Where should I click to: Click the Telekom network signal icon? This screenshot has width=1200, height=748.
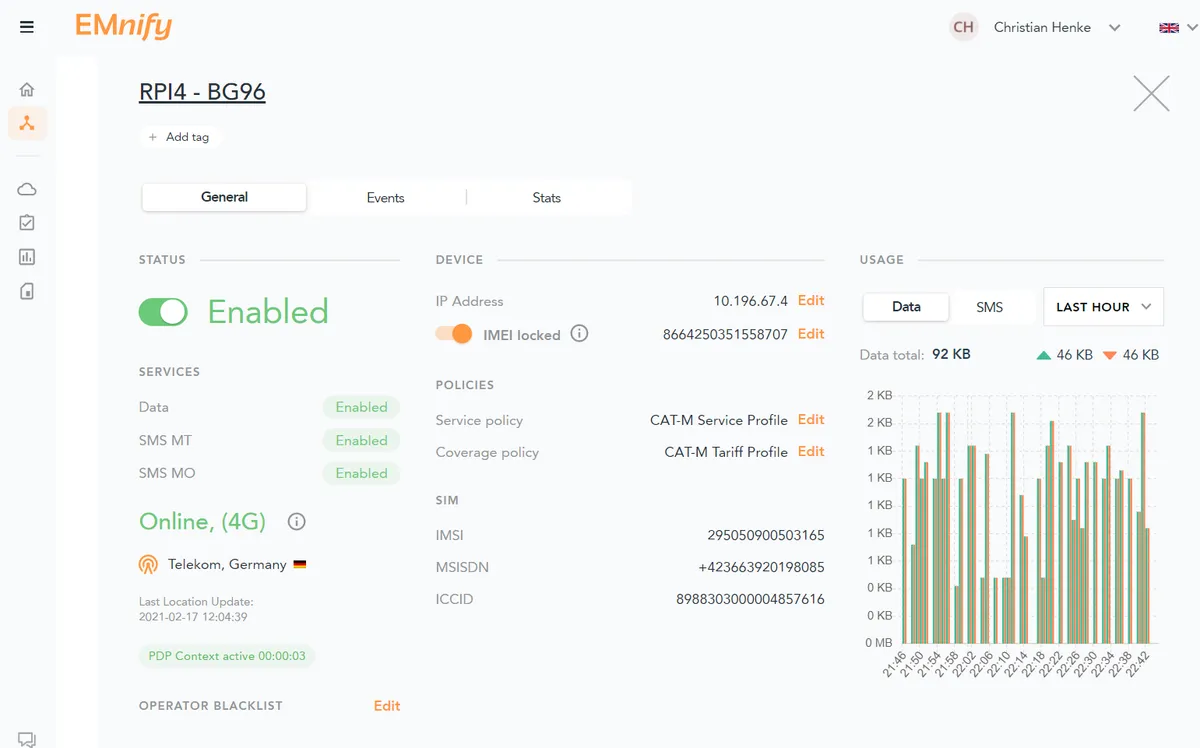coord(148,565)
